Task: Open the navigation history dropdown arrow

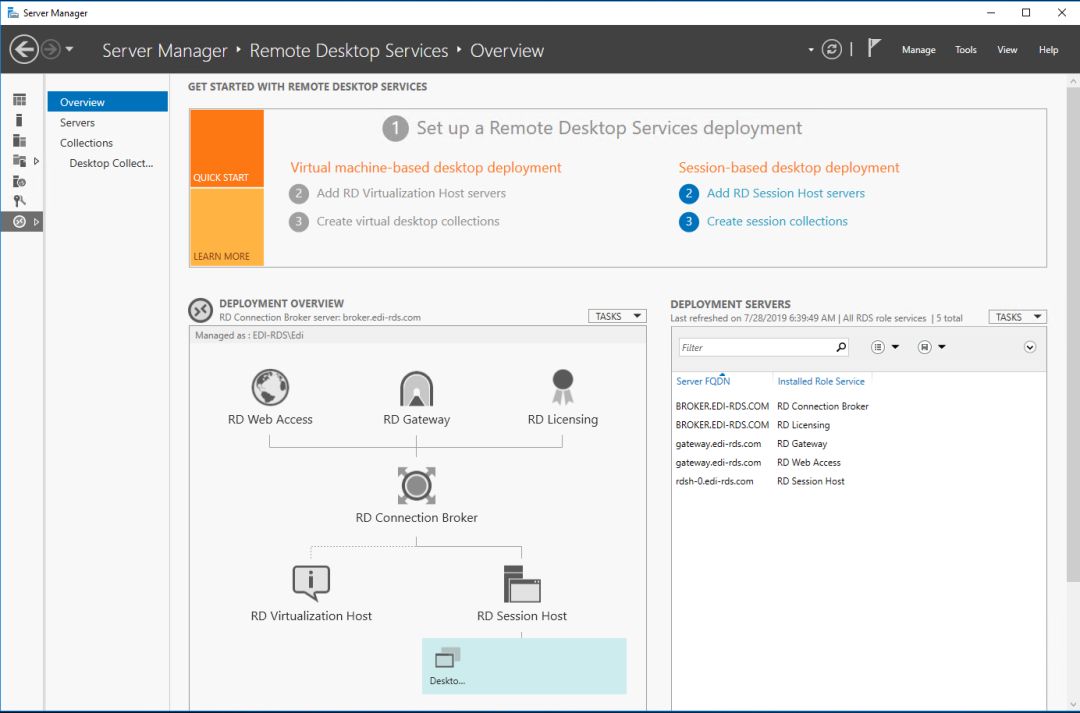Action: (70, 50)
